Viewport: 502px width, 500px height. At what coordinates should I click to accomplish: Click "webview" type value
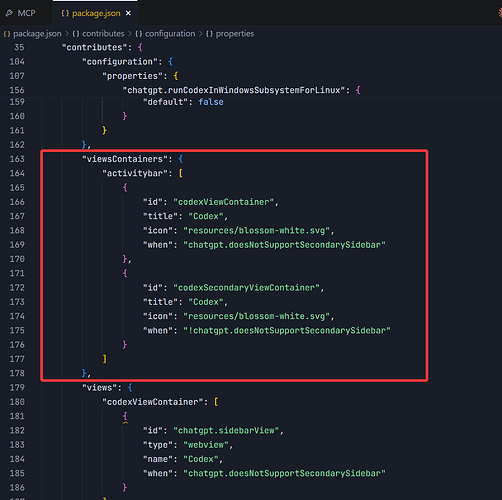coord(206,445)
